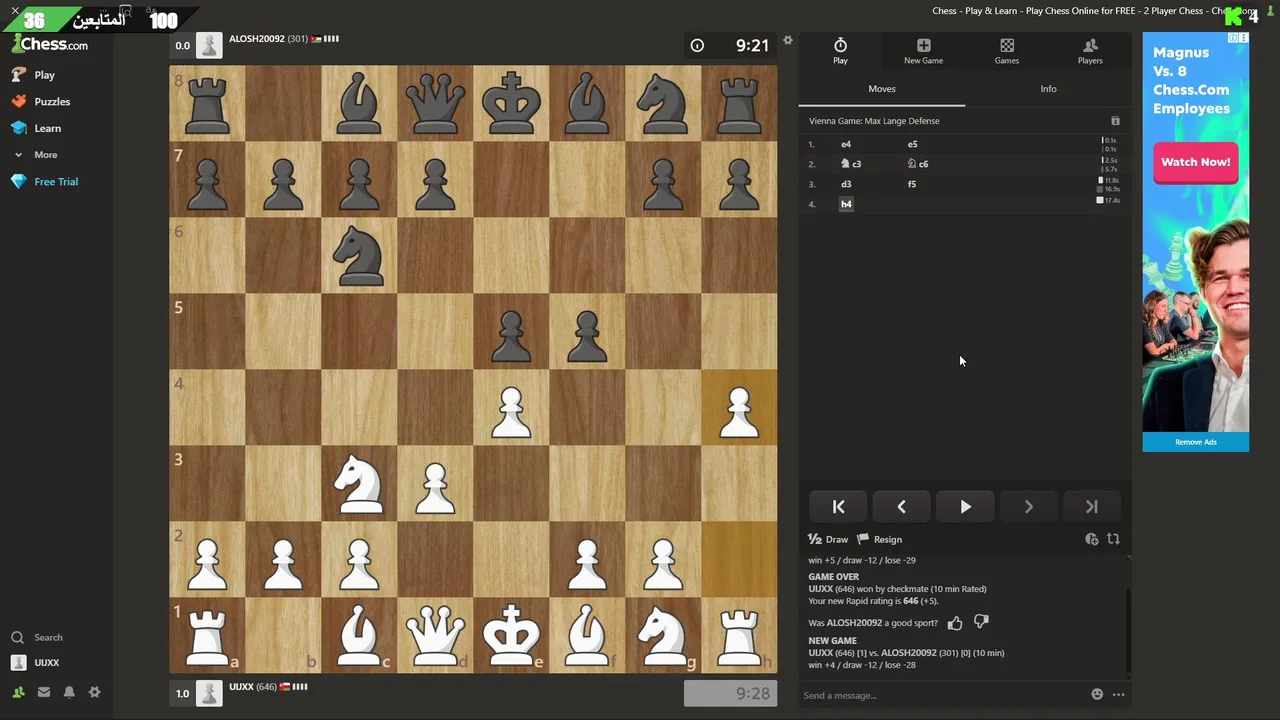Click the opponent's clock showing 9:21
Screen dimensions: 1280x720
pyautogui.click(x=730, y=45)
